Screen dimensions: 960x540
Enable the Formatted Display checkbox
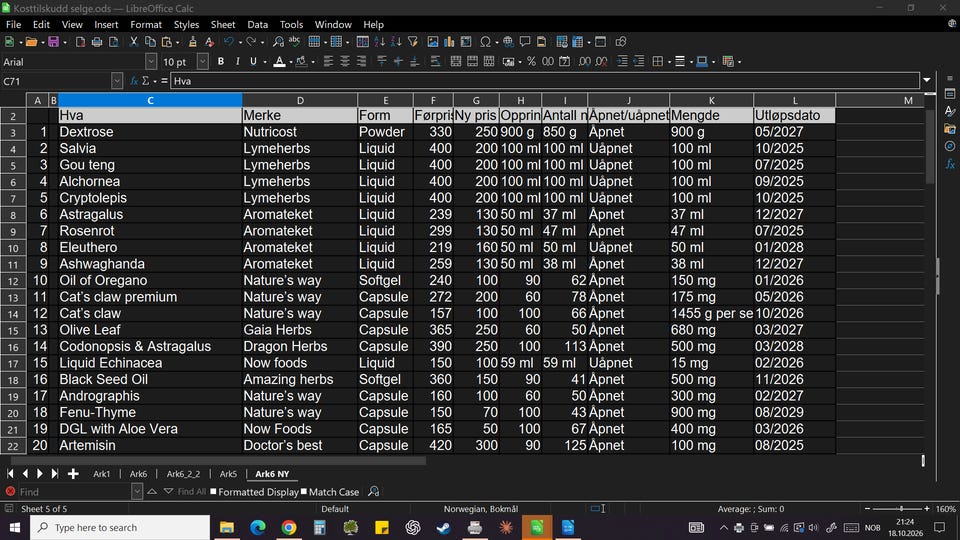214,492
